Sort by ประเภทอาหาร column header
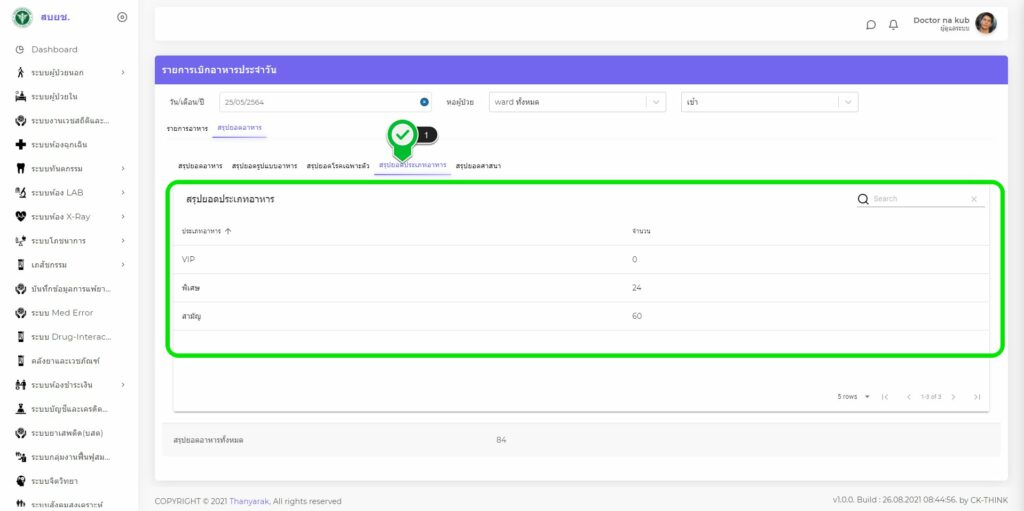 [206, 231]
